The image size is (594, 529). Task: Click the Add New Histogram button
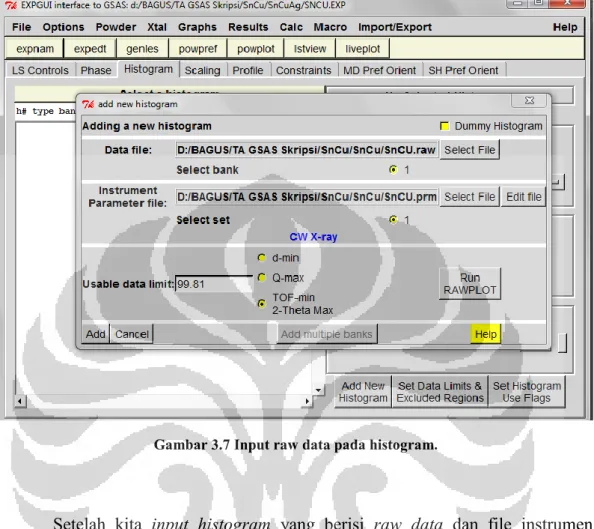click(363, 392)
